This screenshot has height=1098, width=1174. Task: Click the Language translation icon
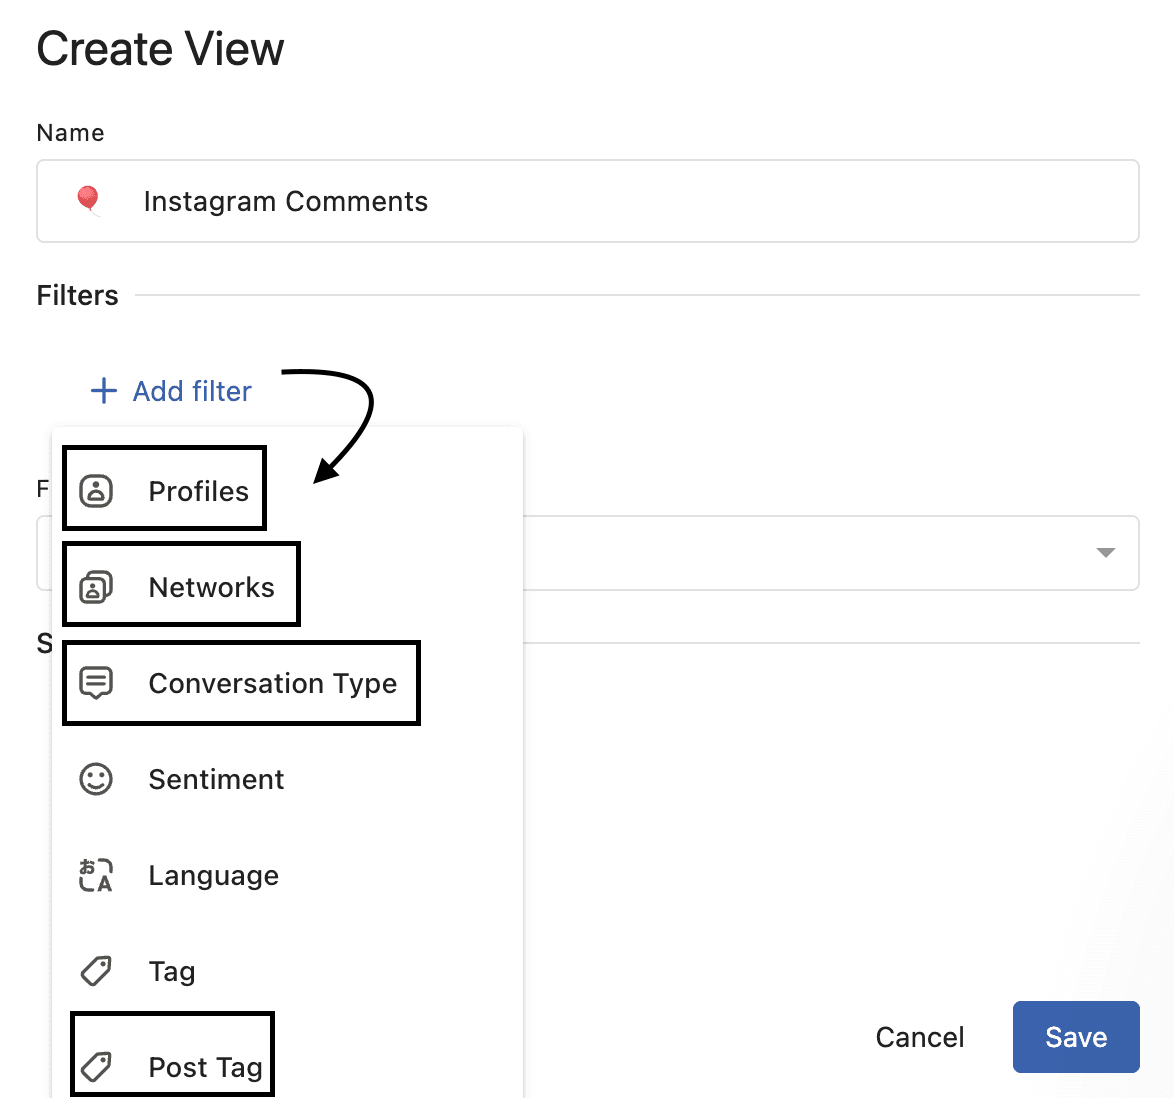coord(96,875)
